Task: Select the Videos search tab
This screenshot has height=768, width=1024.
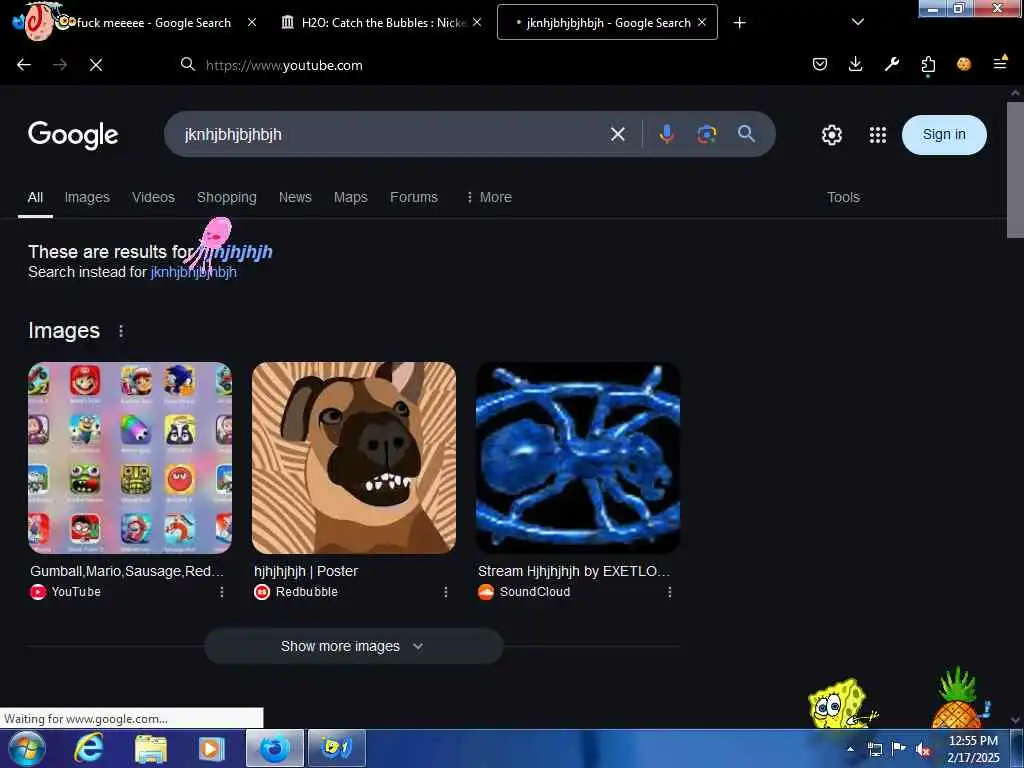Action: click(153, 197)
